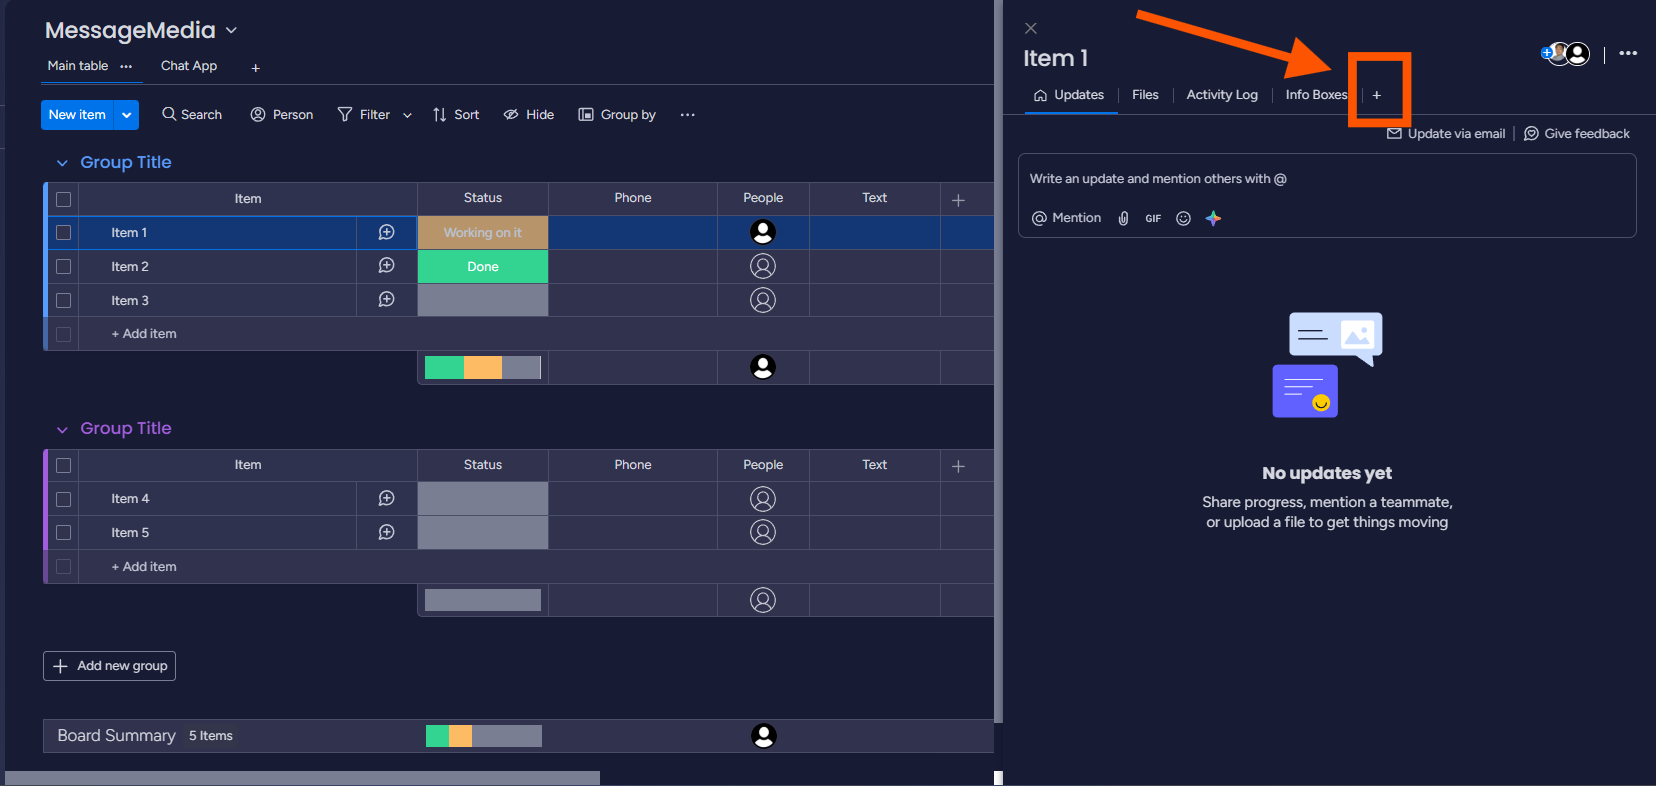Image resolution: width=1656 pixels, height=786 pixels.
Task: Open the Info Boxes tab
Action: [x=1316, y=95]
